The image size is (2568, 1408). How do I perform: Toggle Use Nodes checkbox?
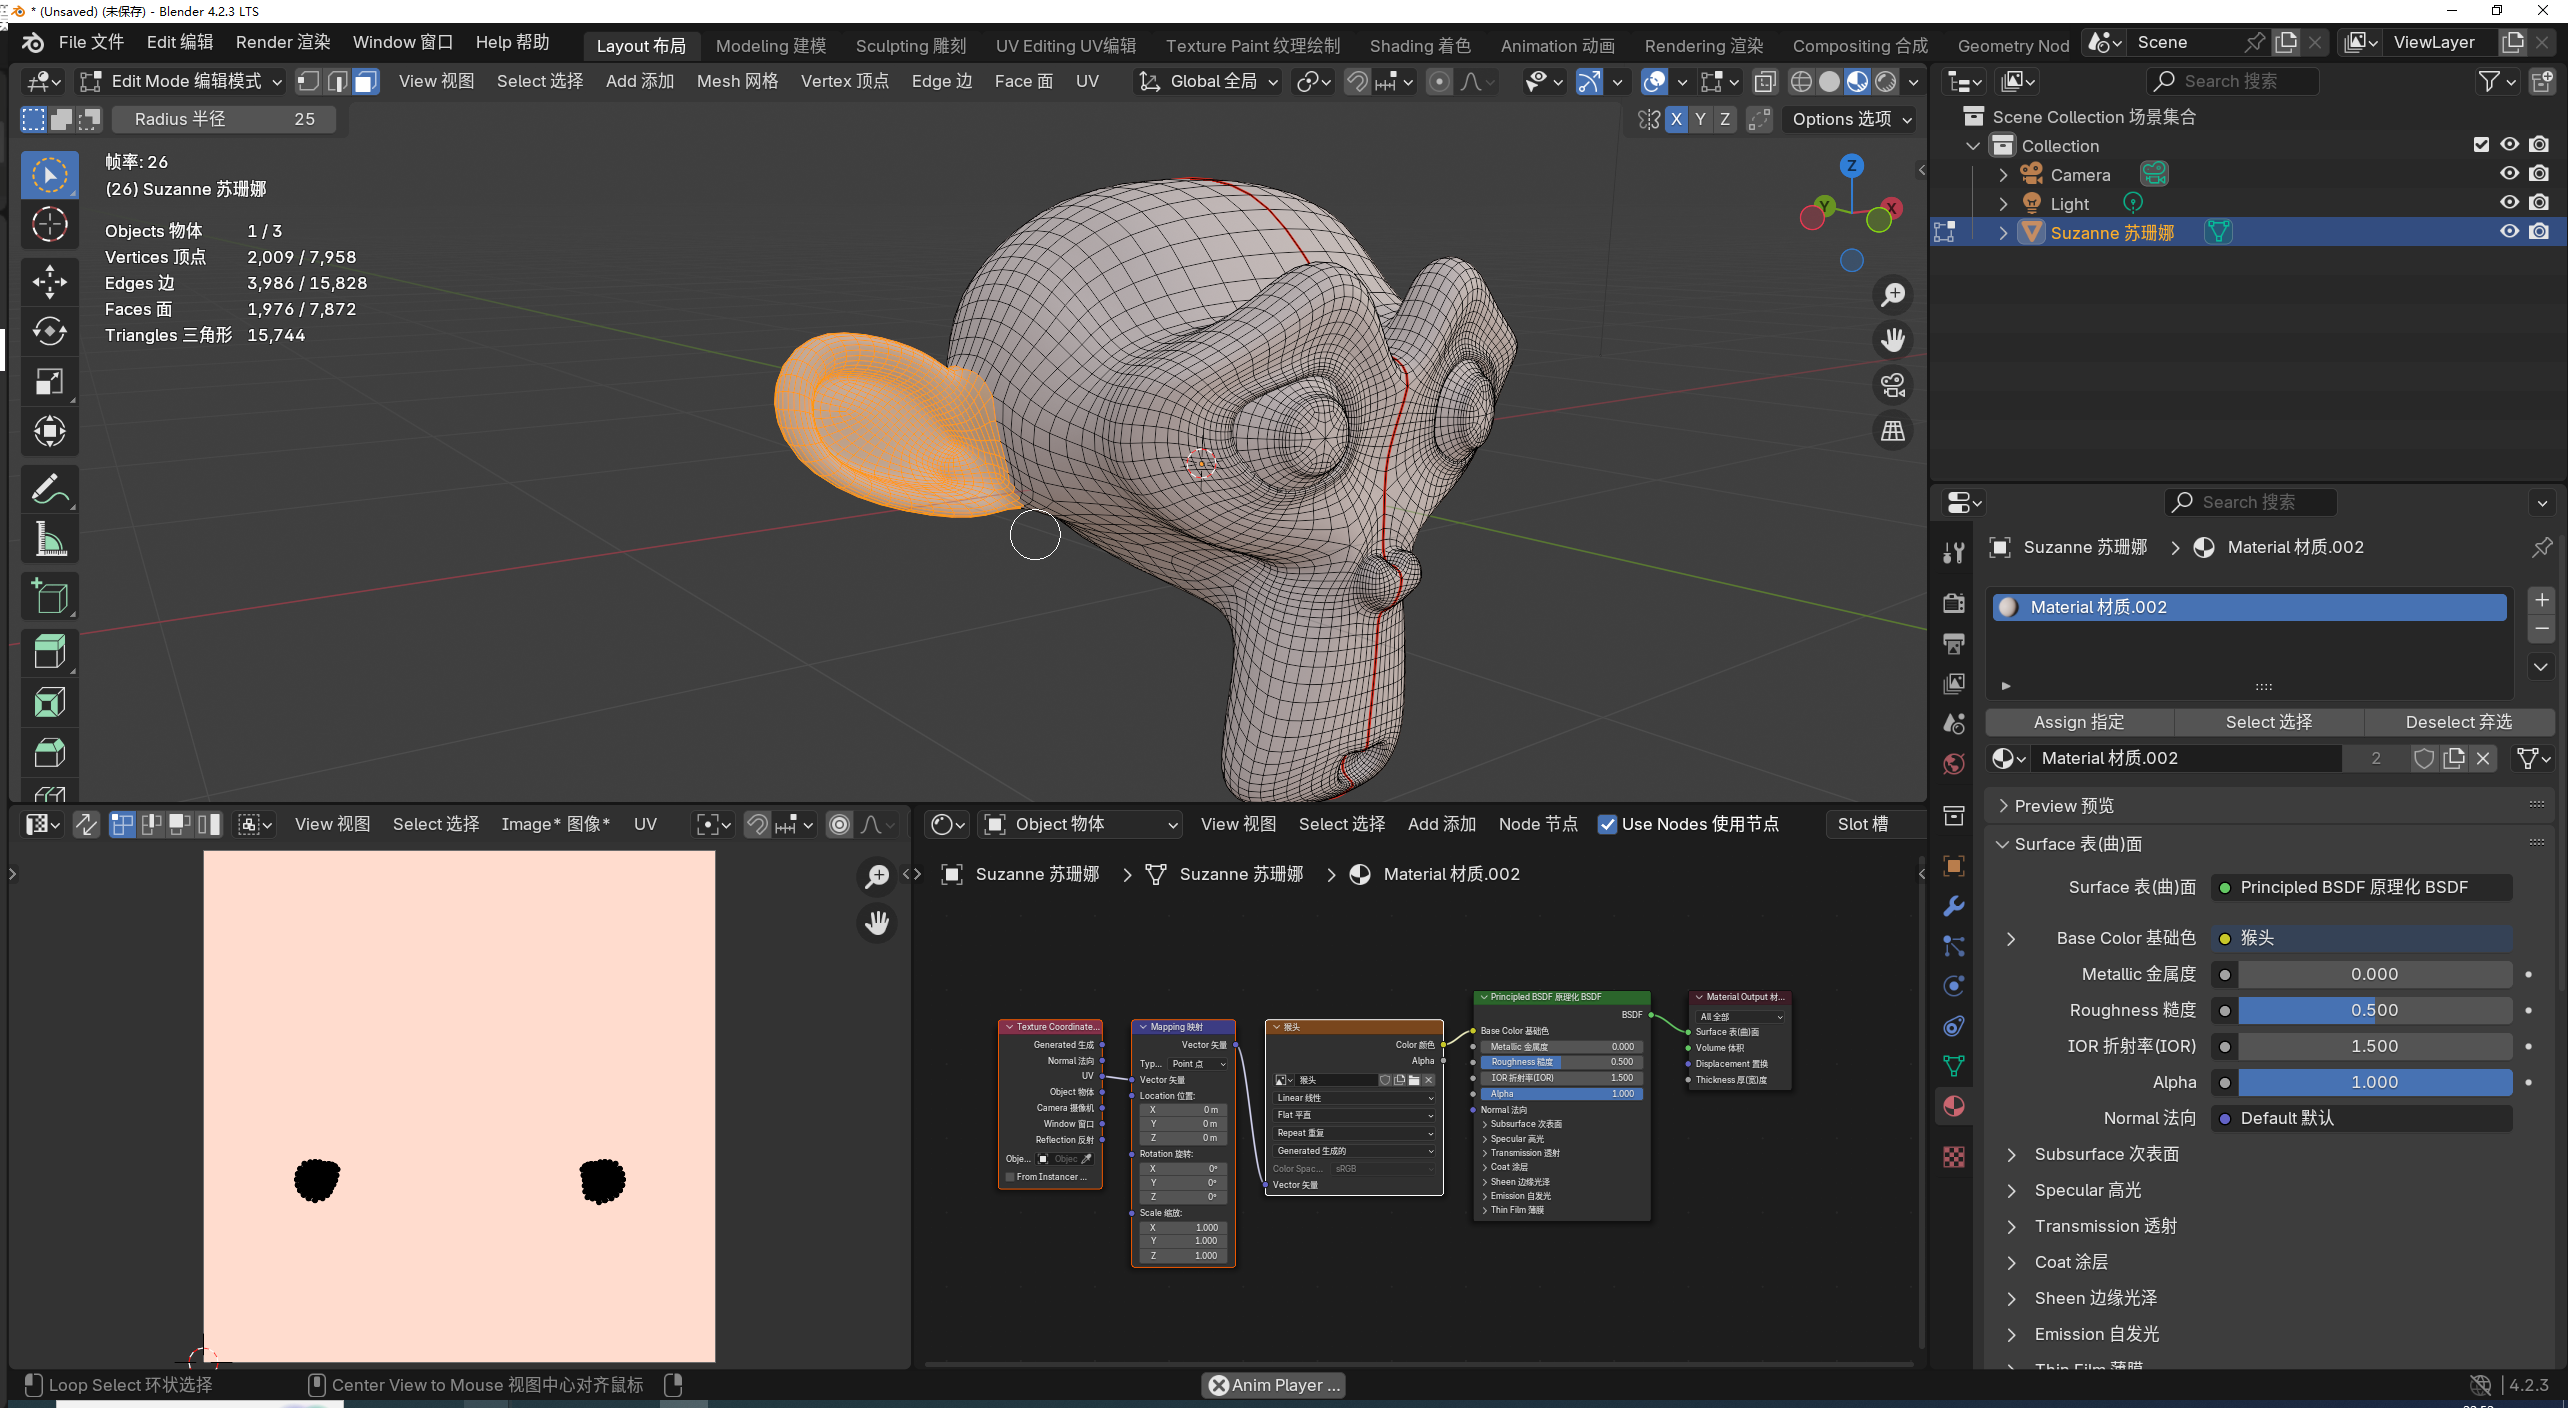pos(1607,824)
